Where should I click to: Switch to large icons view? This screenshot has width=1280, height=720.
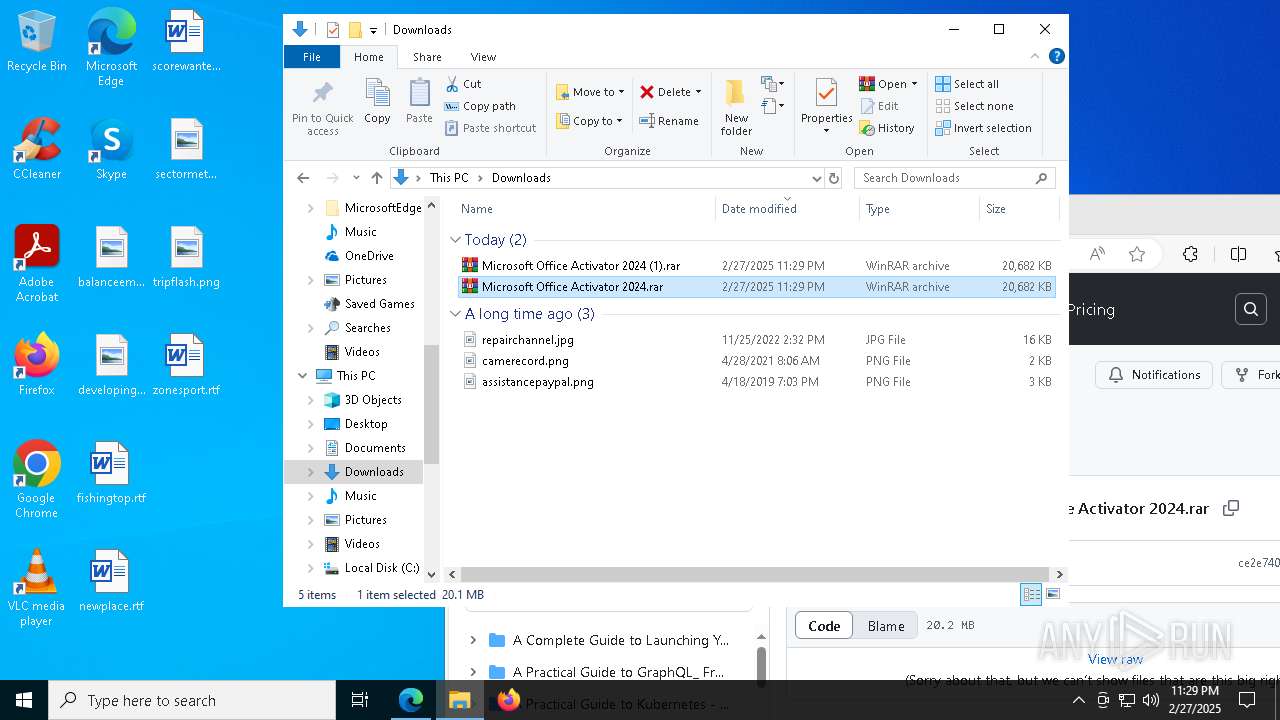click(x=1052, y=594)
